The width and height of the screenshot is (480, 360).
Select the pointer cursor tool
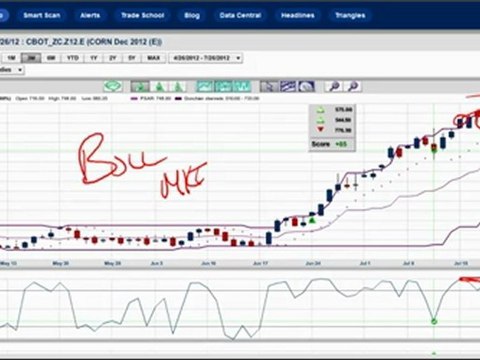269,87
